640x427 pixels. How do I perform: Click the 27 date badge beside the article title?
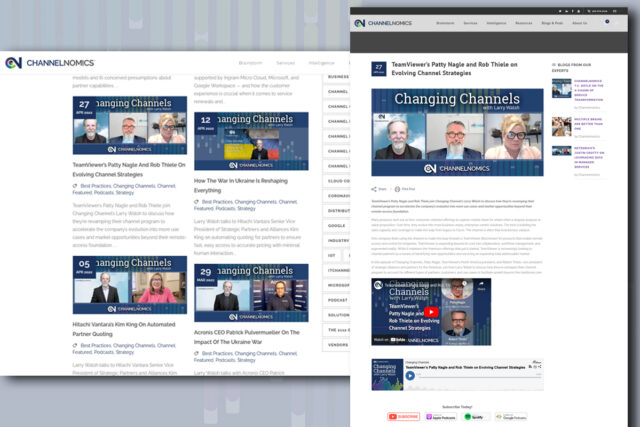(x=379, y=69)
